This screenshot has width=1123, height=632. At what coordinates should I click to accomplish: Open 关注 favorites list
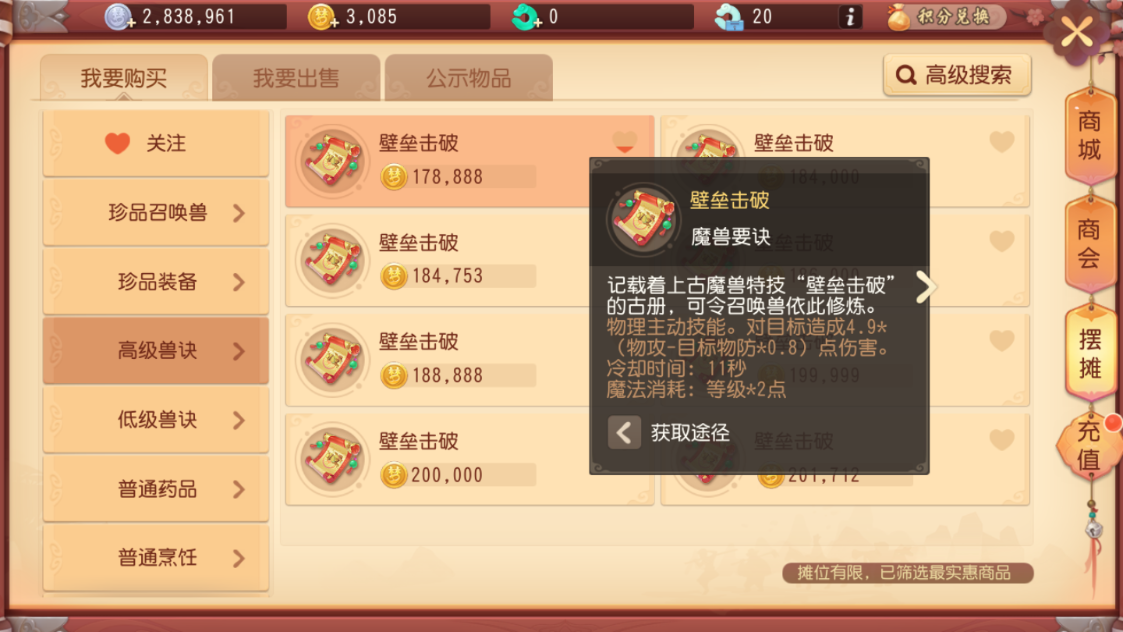pyautogui.click(x=155, y=143)
